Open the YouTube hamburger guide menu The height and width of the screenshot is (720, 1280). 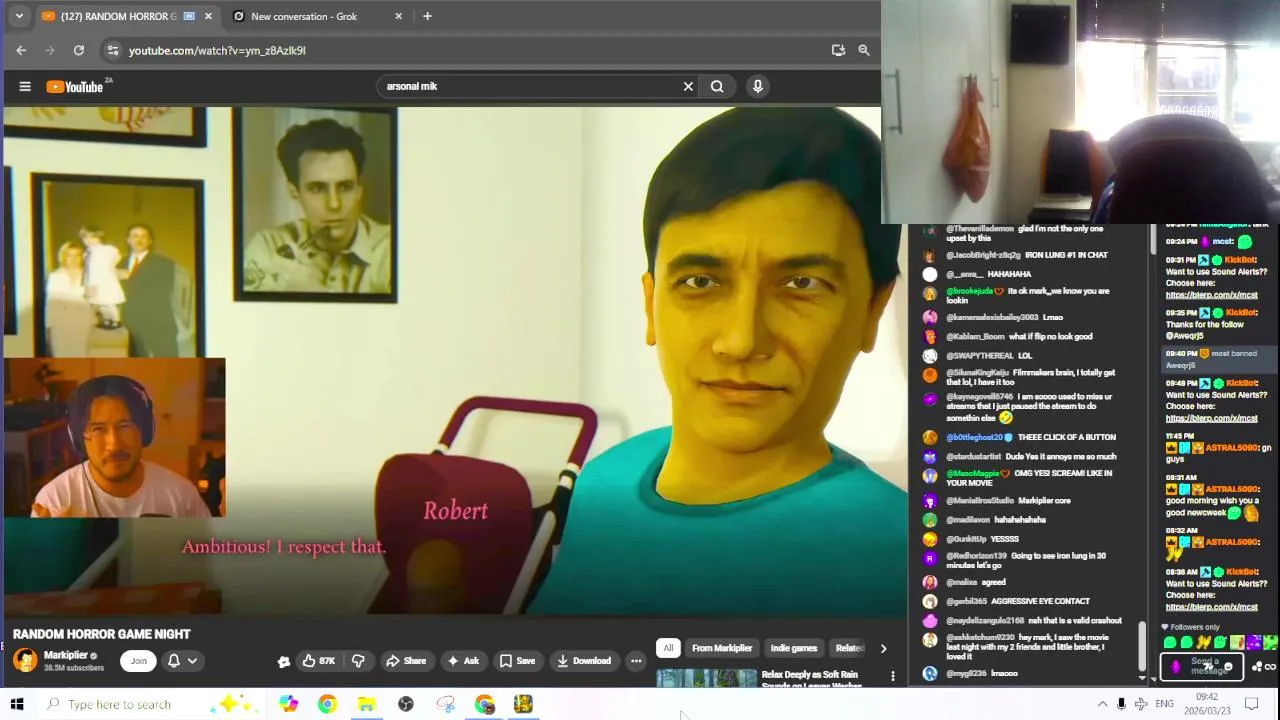click(x=25, y=86)
